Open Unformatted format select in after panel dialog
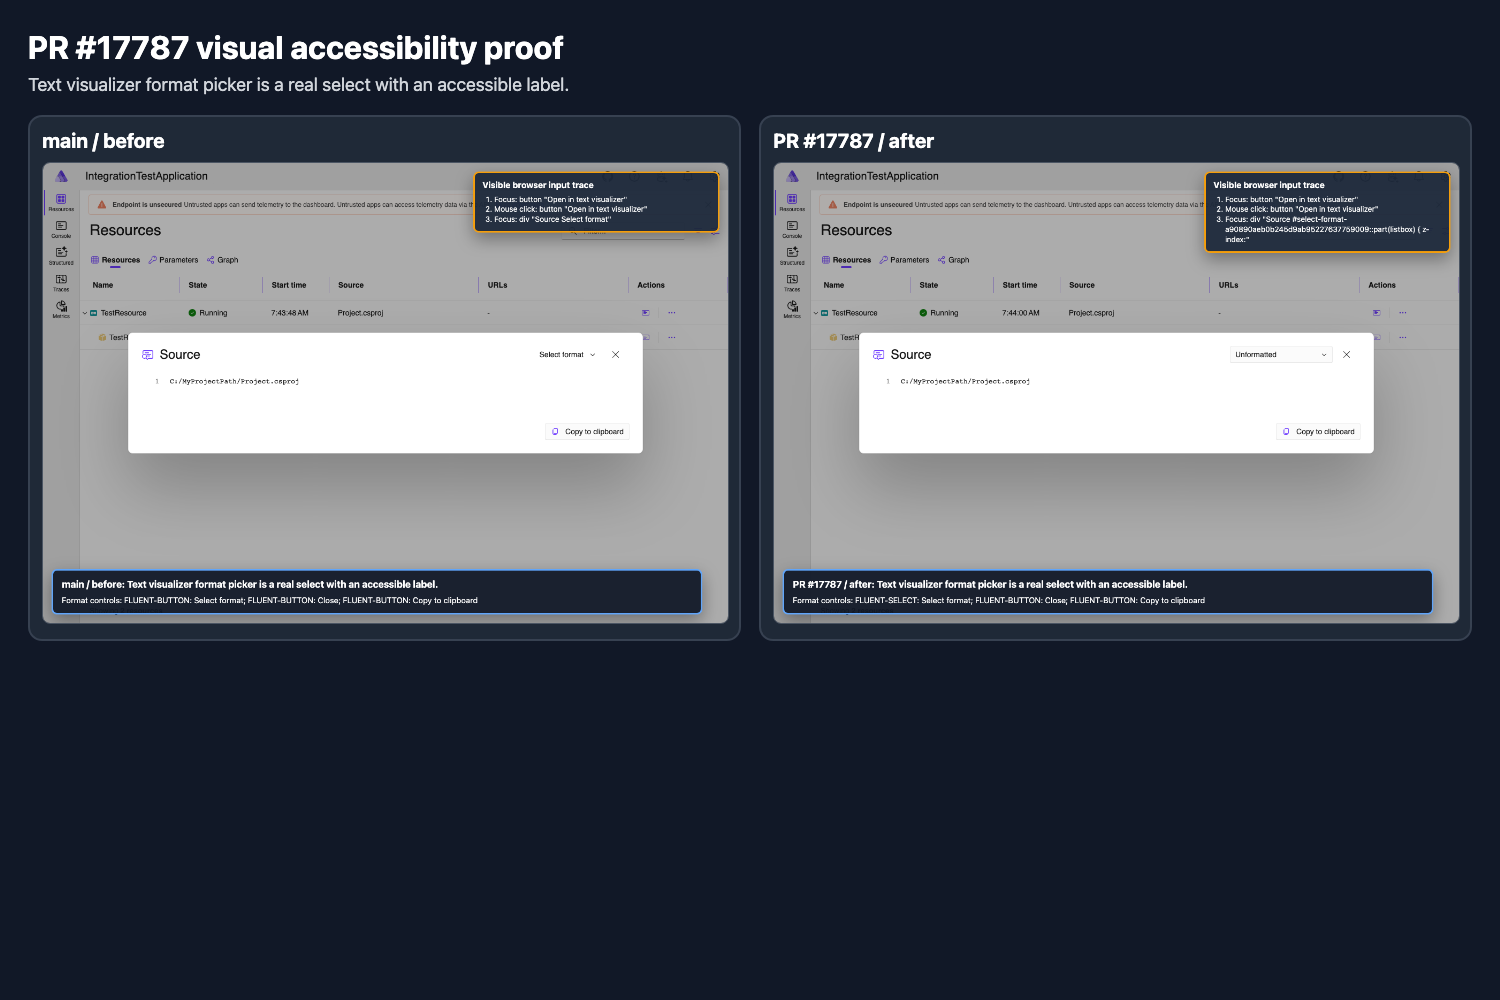Screen dimensions: 1500x1000 tap(1281, 355)
